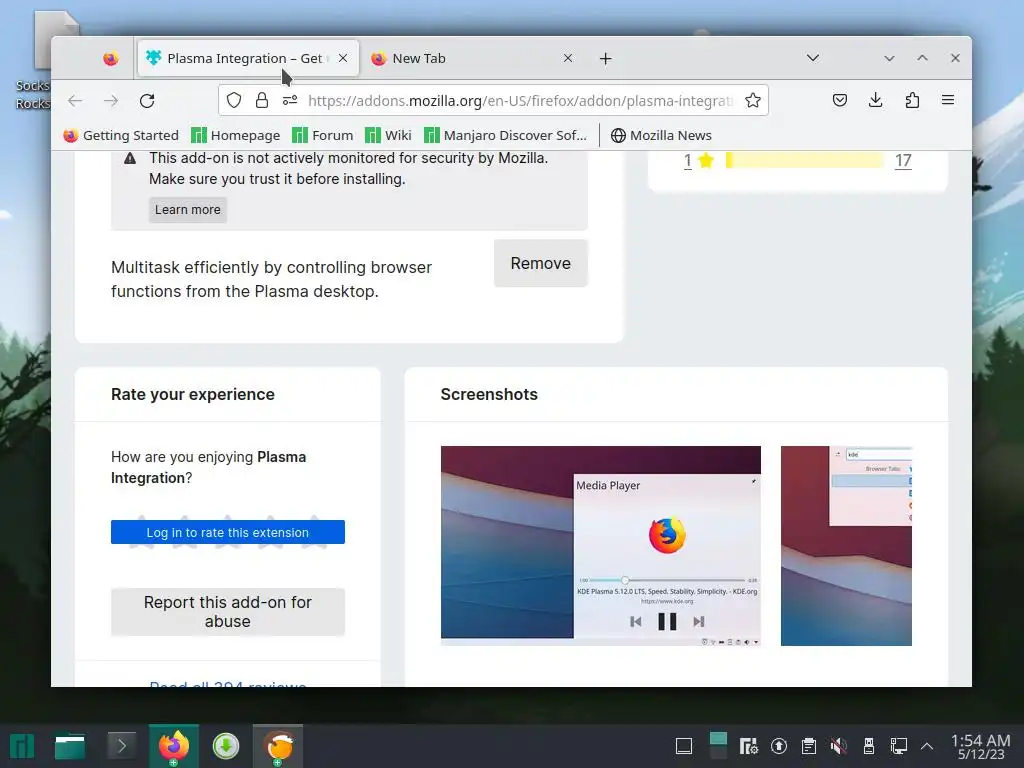Open the Manjaro application launcher

pos(22,746)
